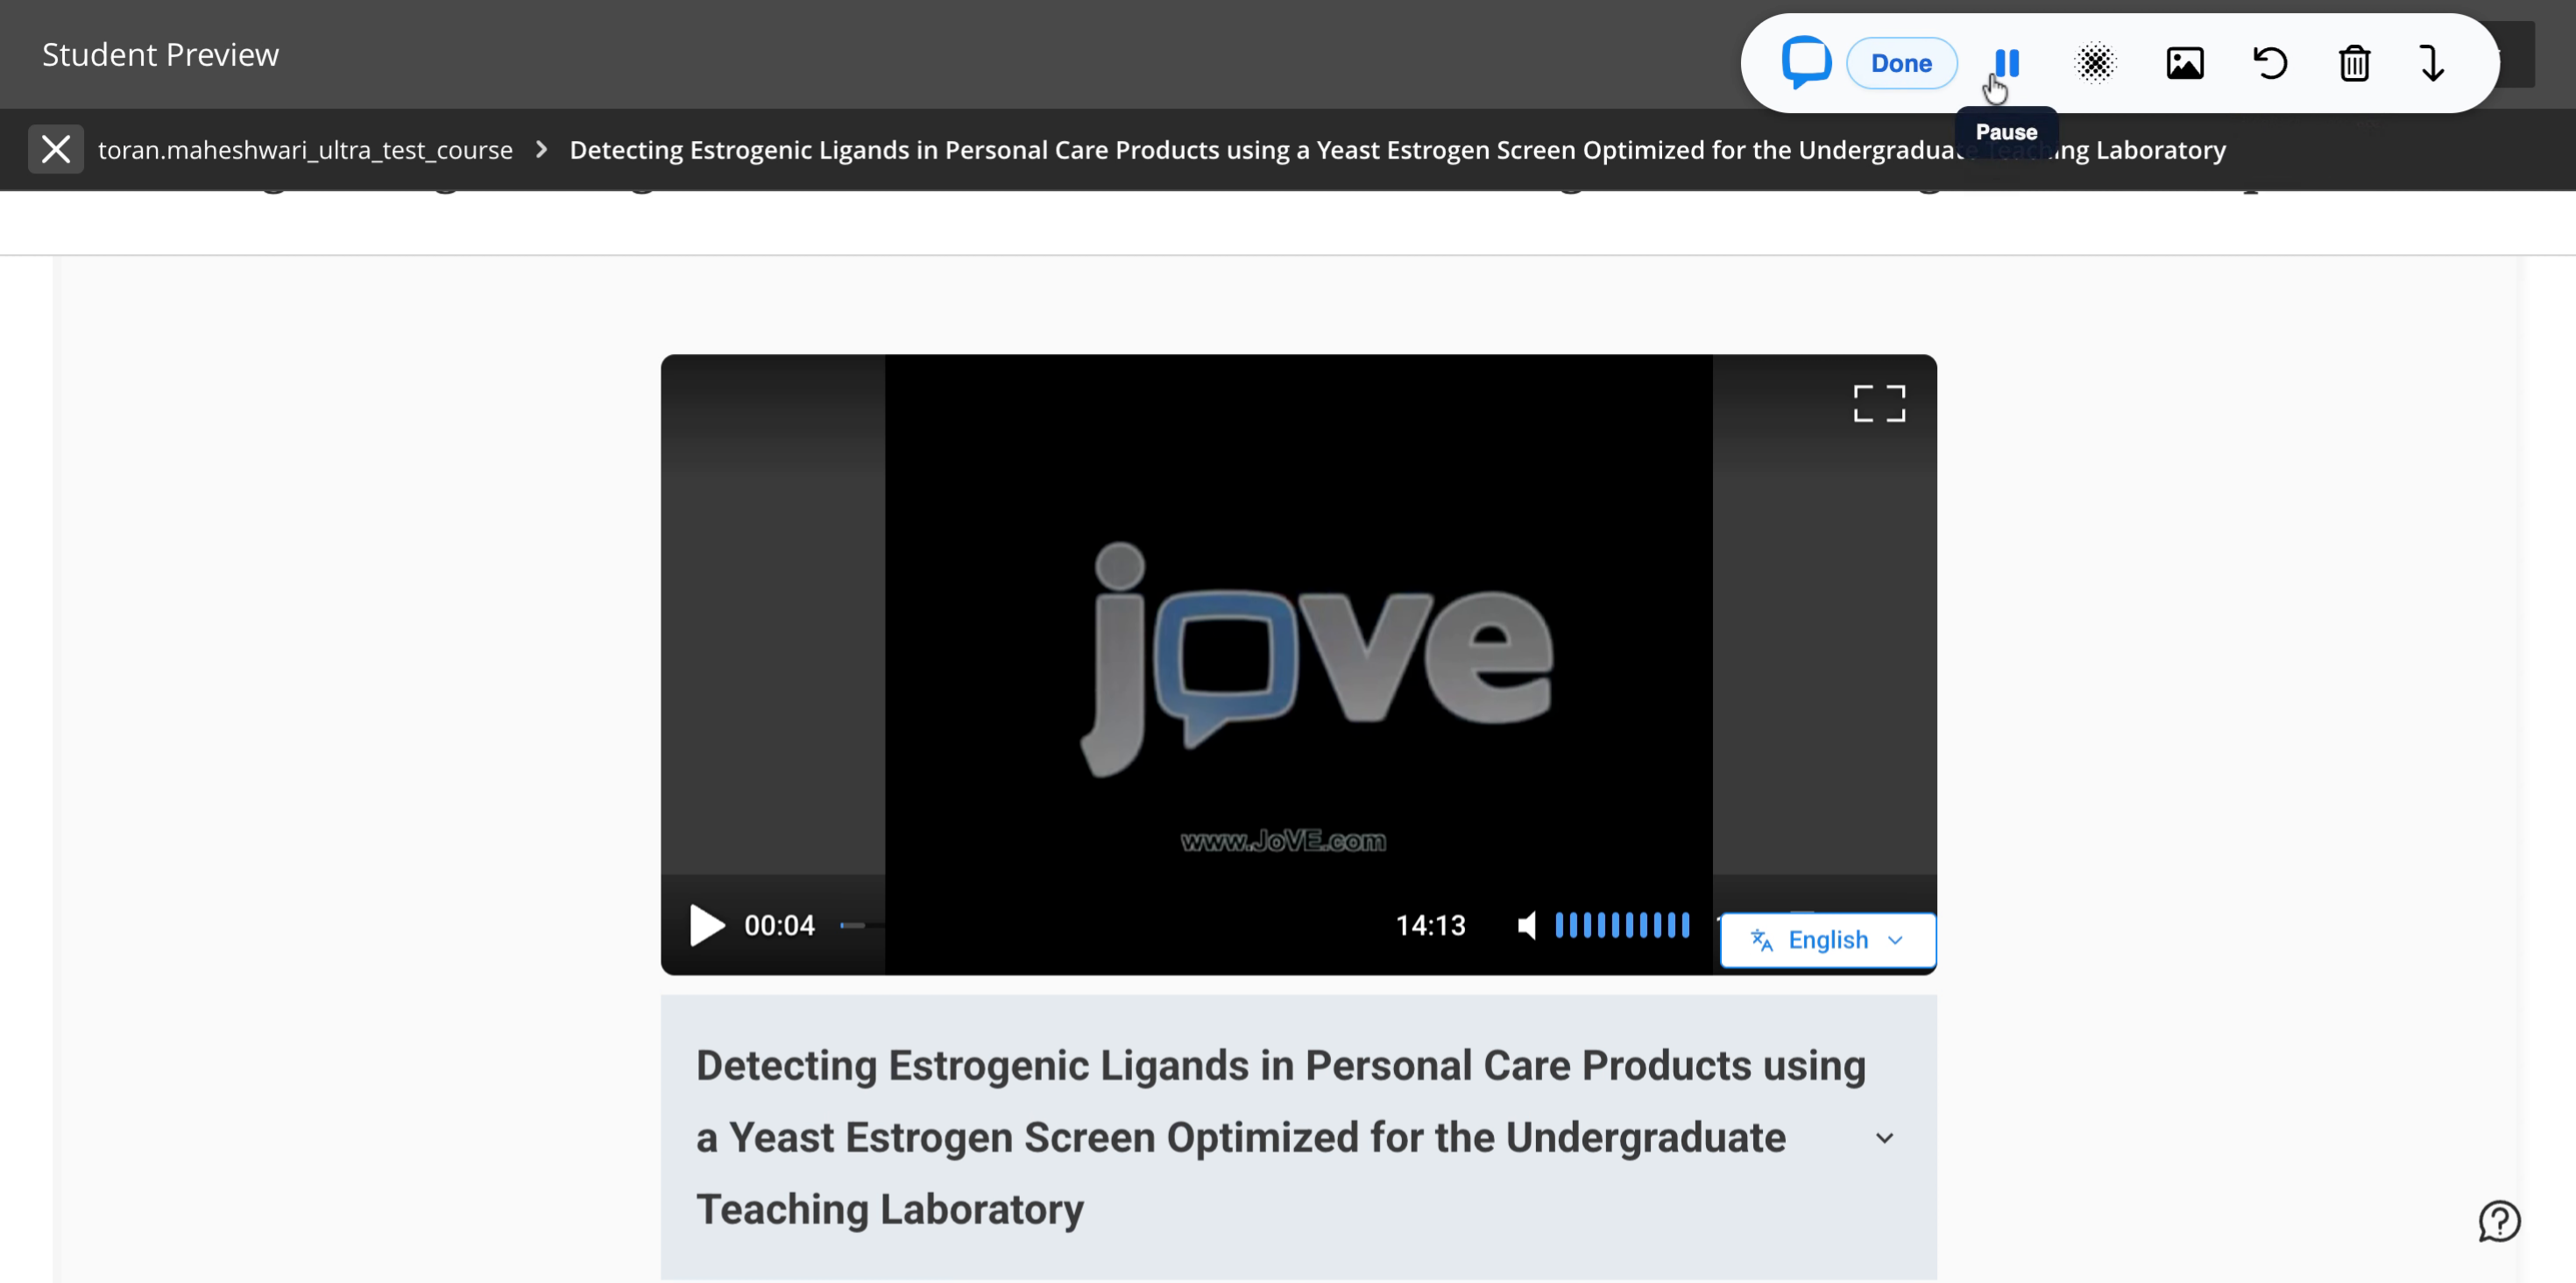Delete recording with the trash icon
Viewport: 2576px width, 1283px height.
point(2354,63)
